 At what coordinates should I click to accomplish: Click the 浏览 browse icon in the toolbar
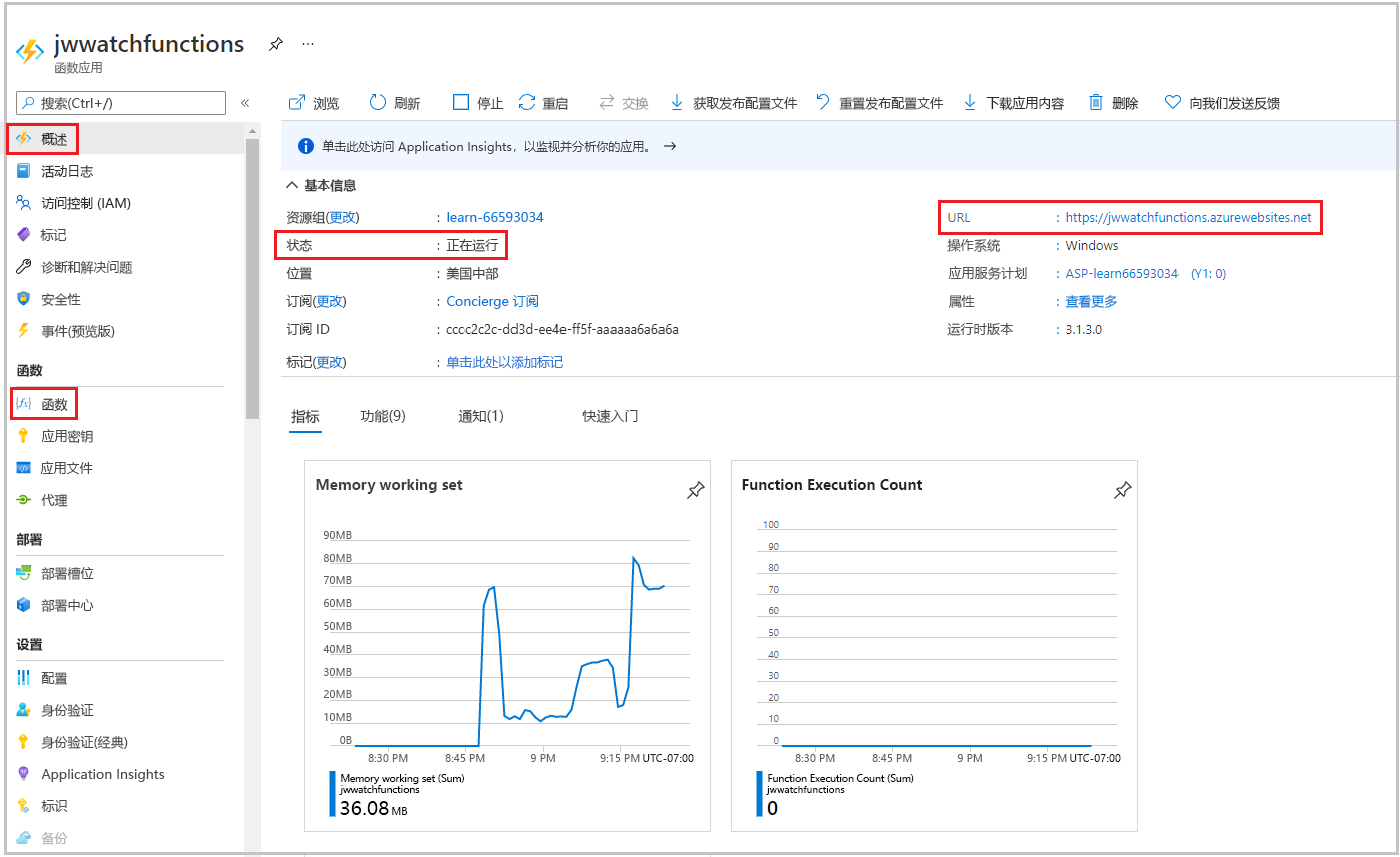[296, 102]
